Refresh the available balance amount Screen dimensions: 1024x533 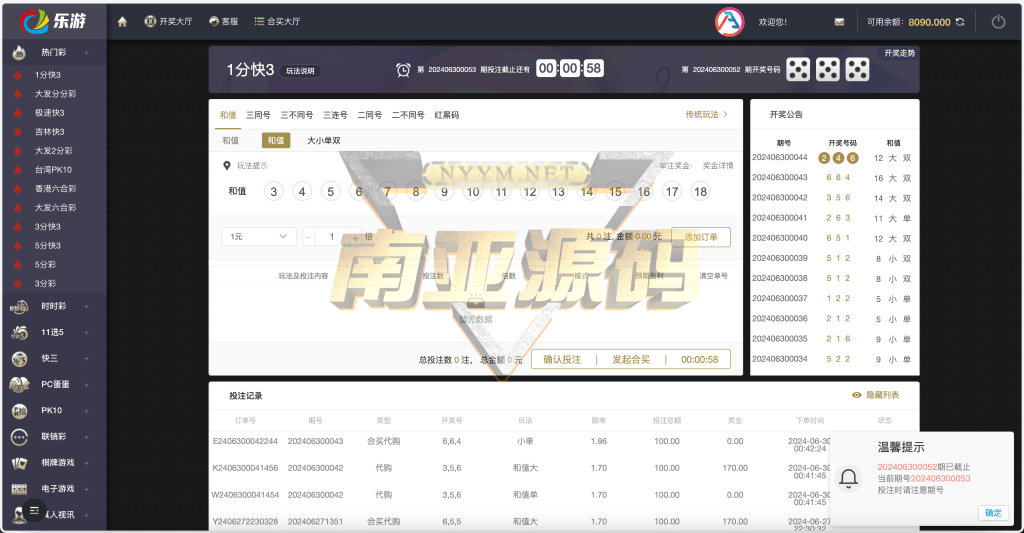[x=960, y=21]
